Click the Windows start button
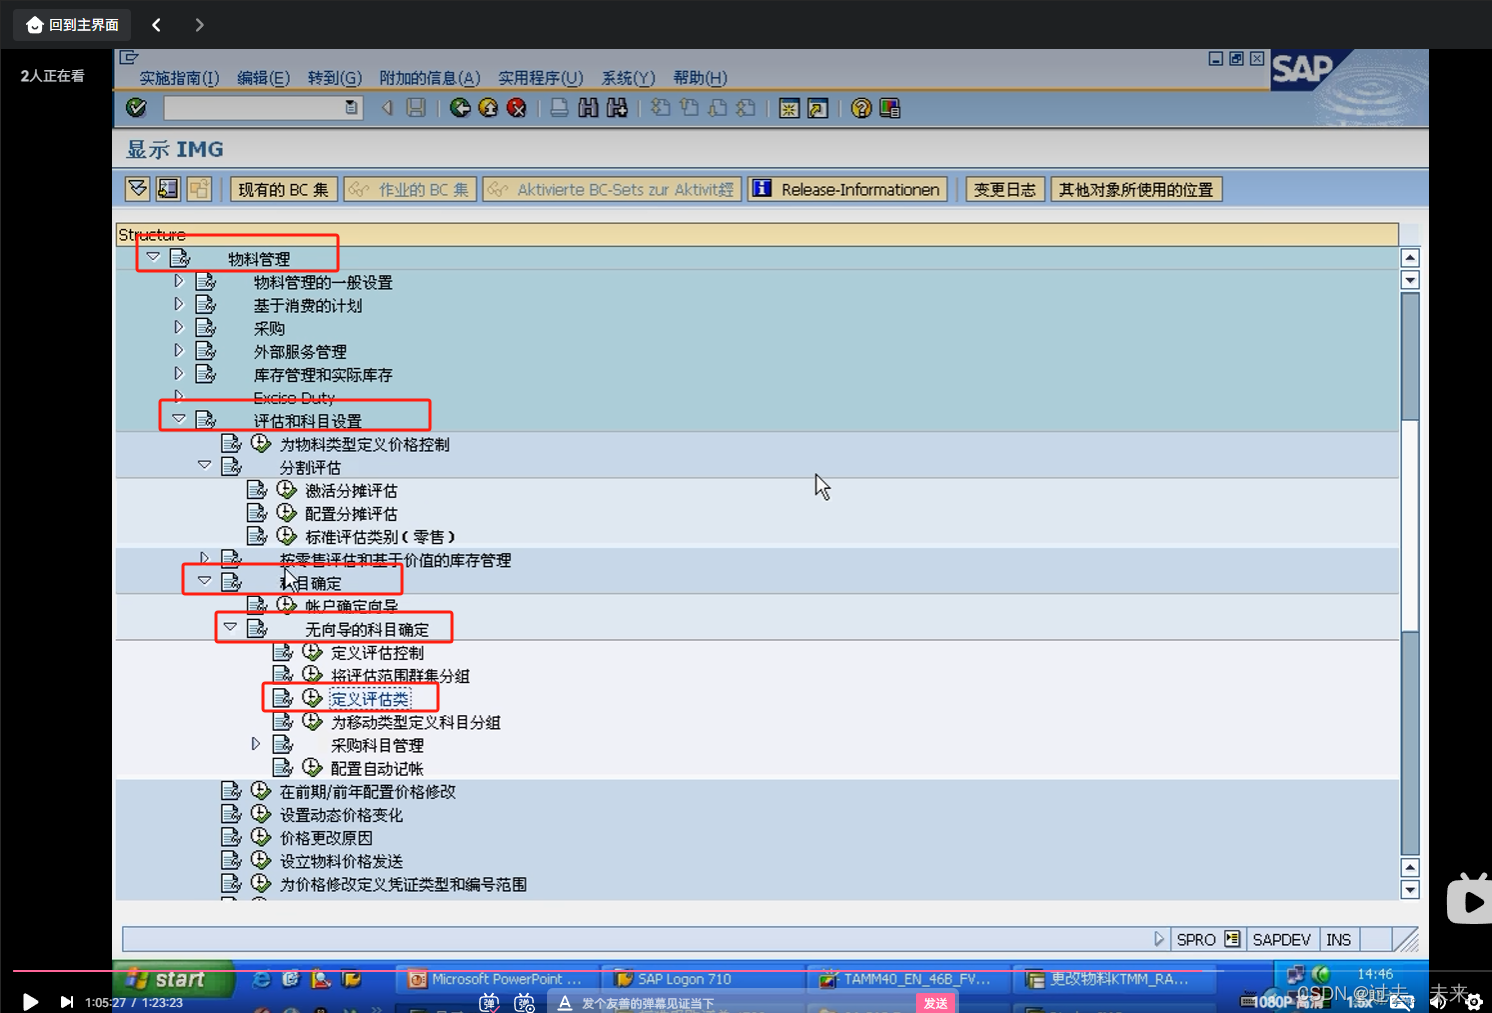1492x1013 pixels. click(173, 979)
